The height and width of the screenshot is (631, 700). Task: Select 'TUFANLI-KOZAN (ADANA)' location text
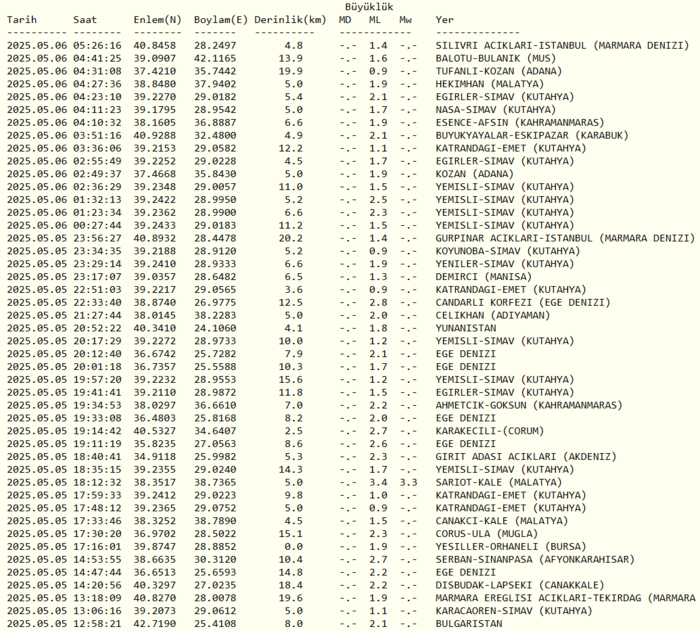coord(499,71)
